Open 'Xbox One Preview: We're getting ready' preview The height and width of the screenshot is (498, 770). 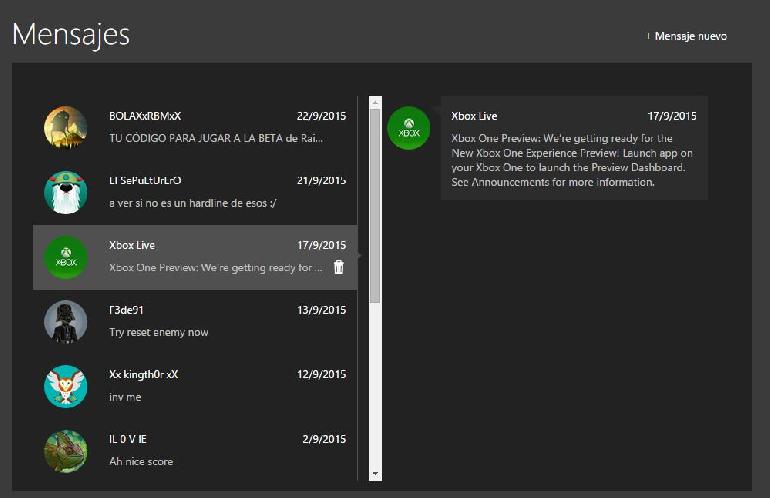[216, 268]
